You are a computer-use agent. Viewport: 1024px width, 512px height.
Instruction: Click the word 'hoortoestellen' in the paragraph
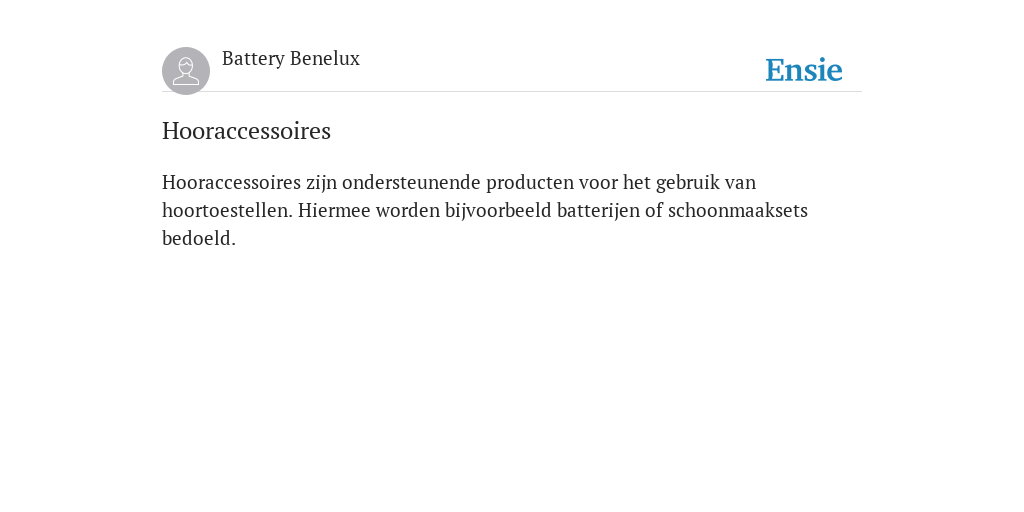click(x=227, y=210)
